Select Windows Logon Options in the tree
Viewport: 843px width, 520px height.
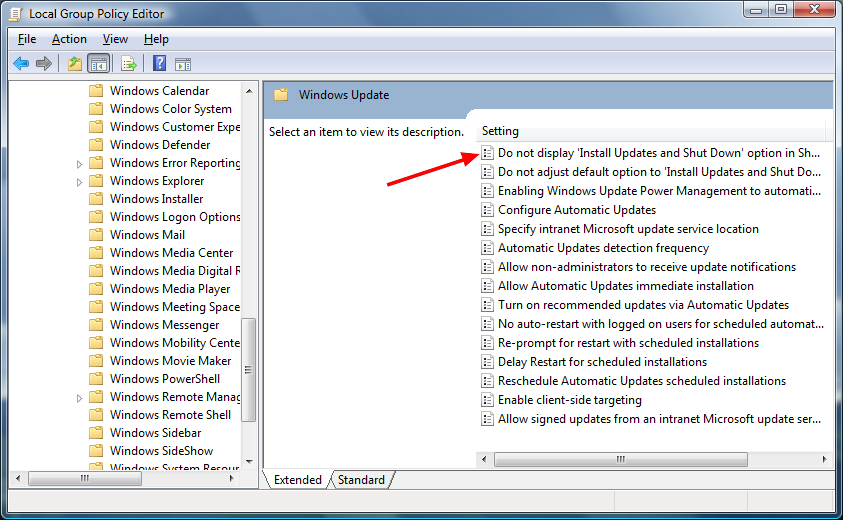pos(175,217)
